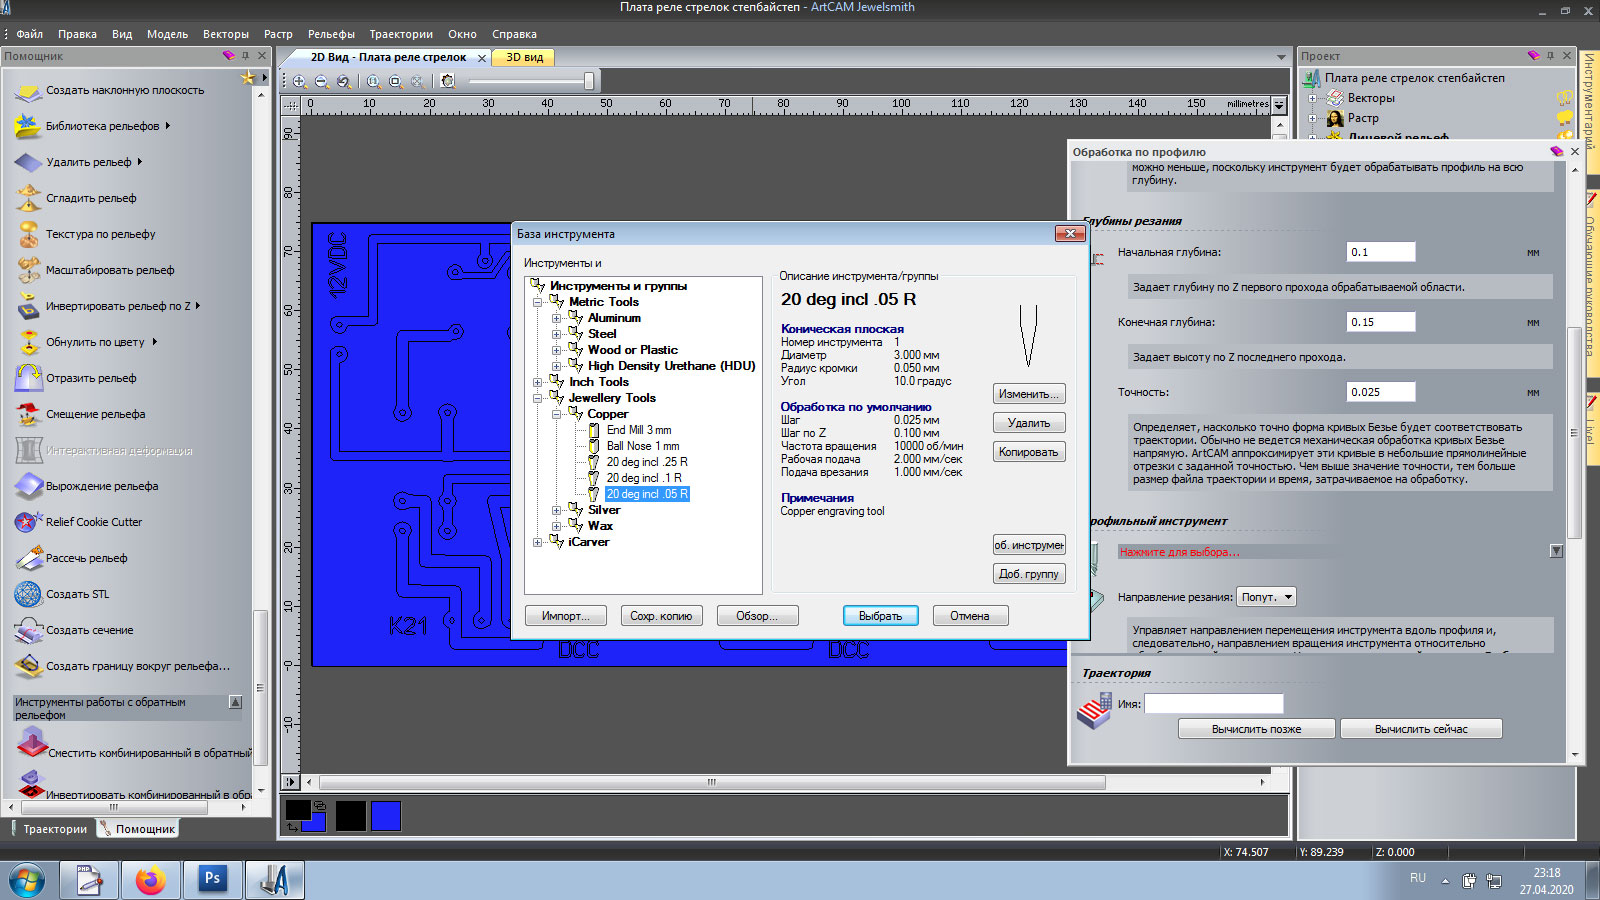Collapse the Copper tool group
The image size is (1600, 900).
[x=557, y=414]
